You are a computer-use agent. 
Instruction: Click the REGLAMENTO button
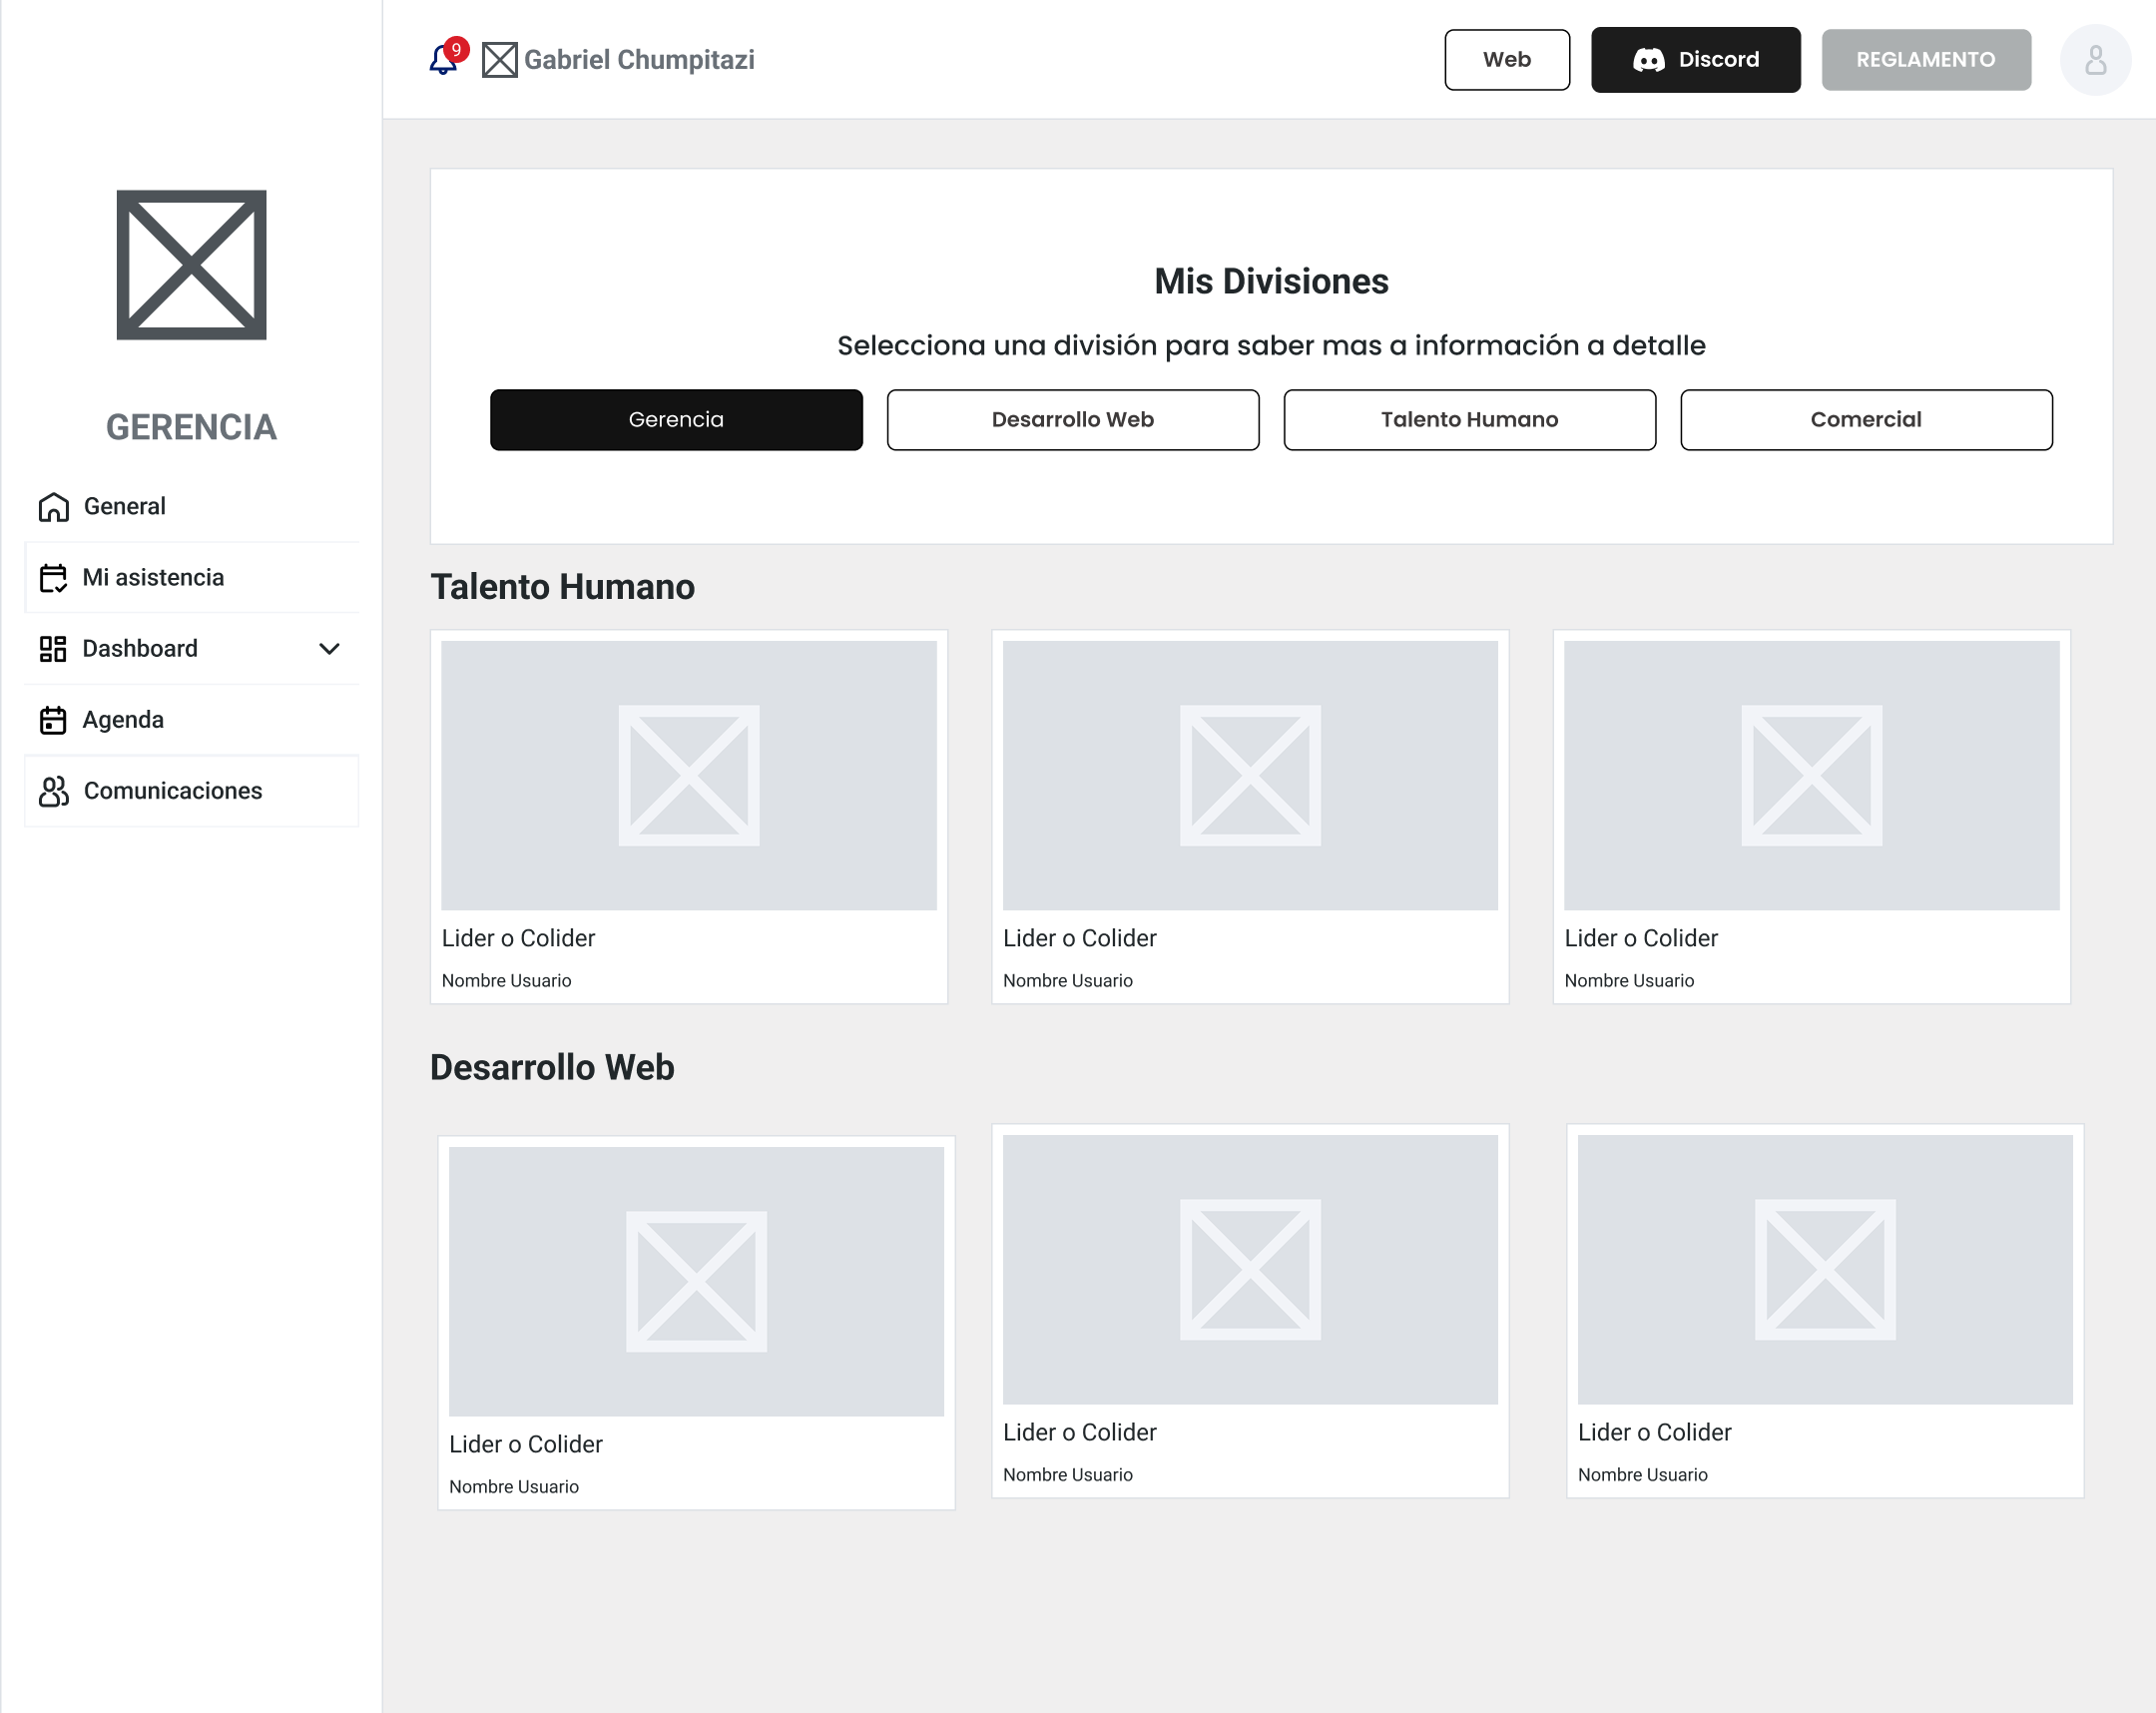click(x=1925, y=60)
